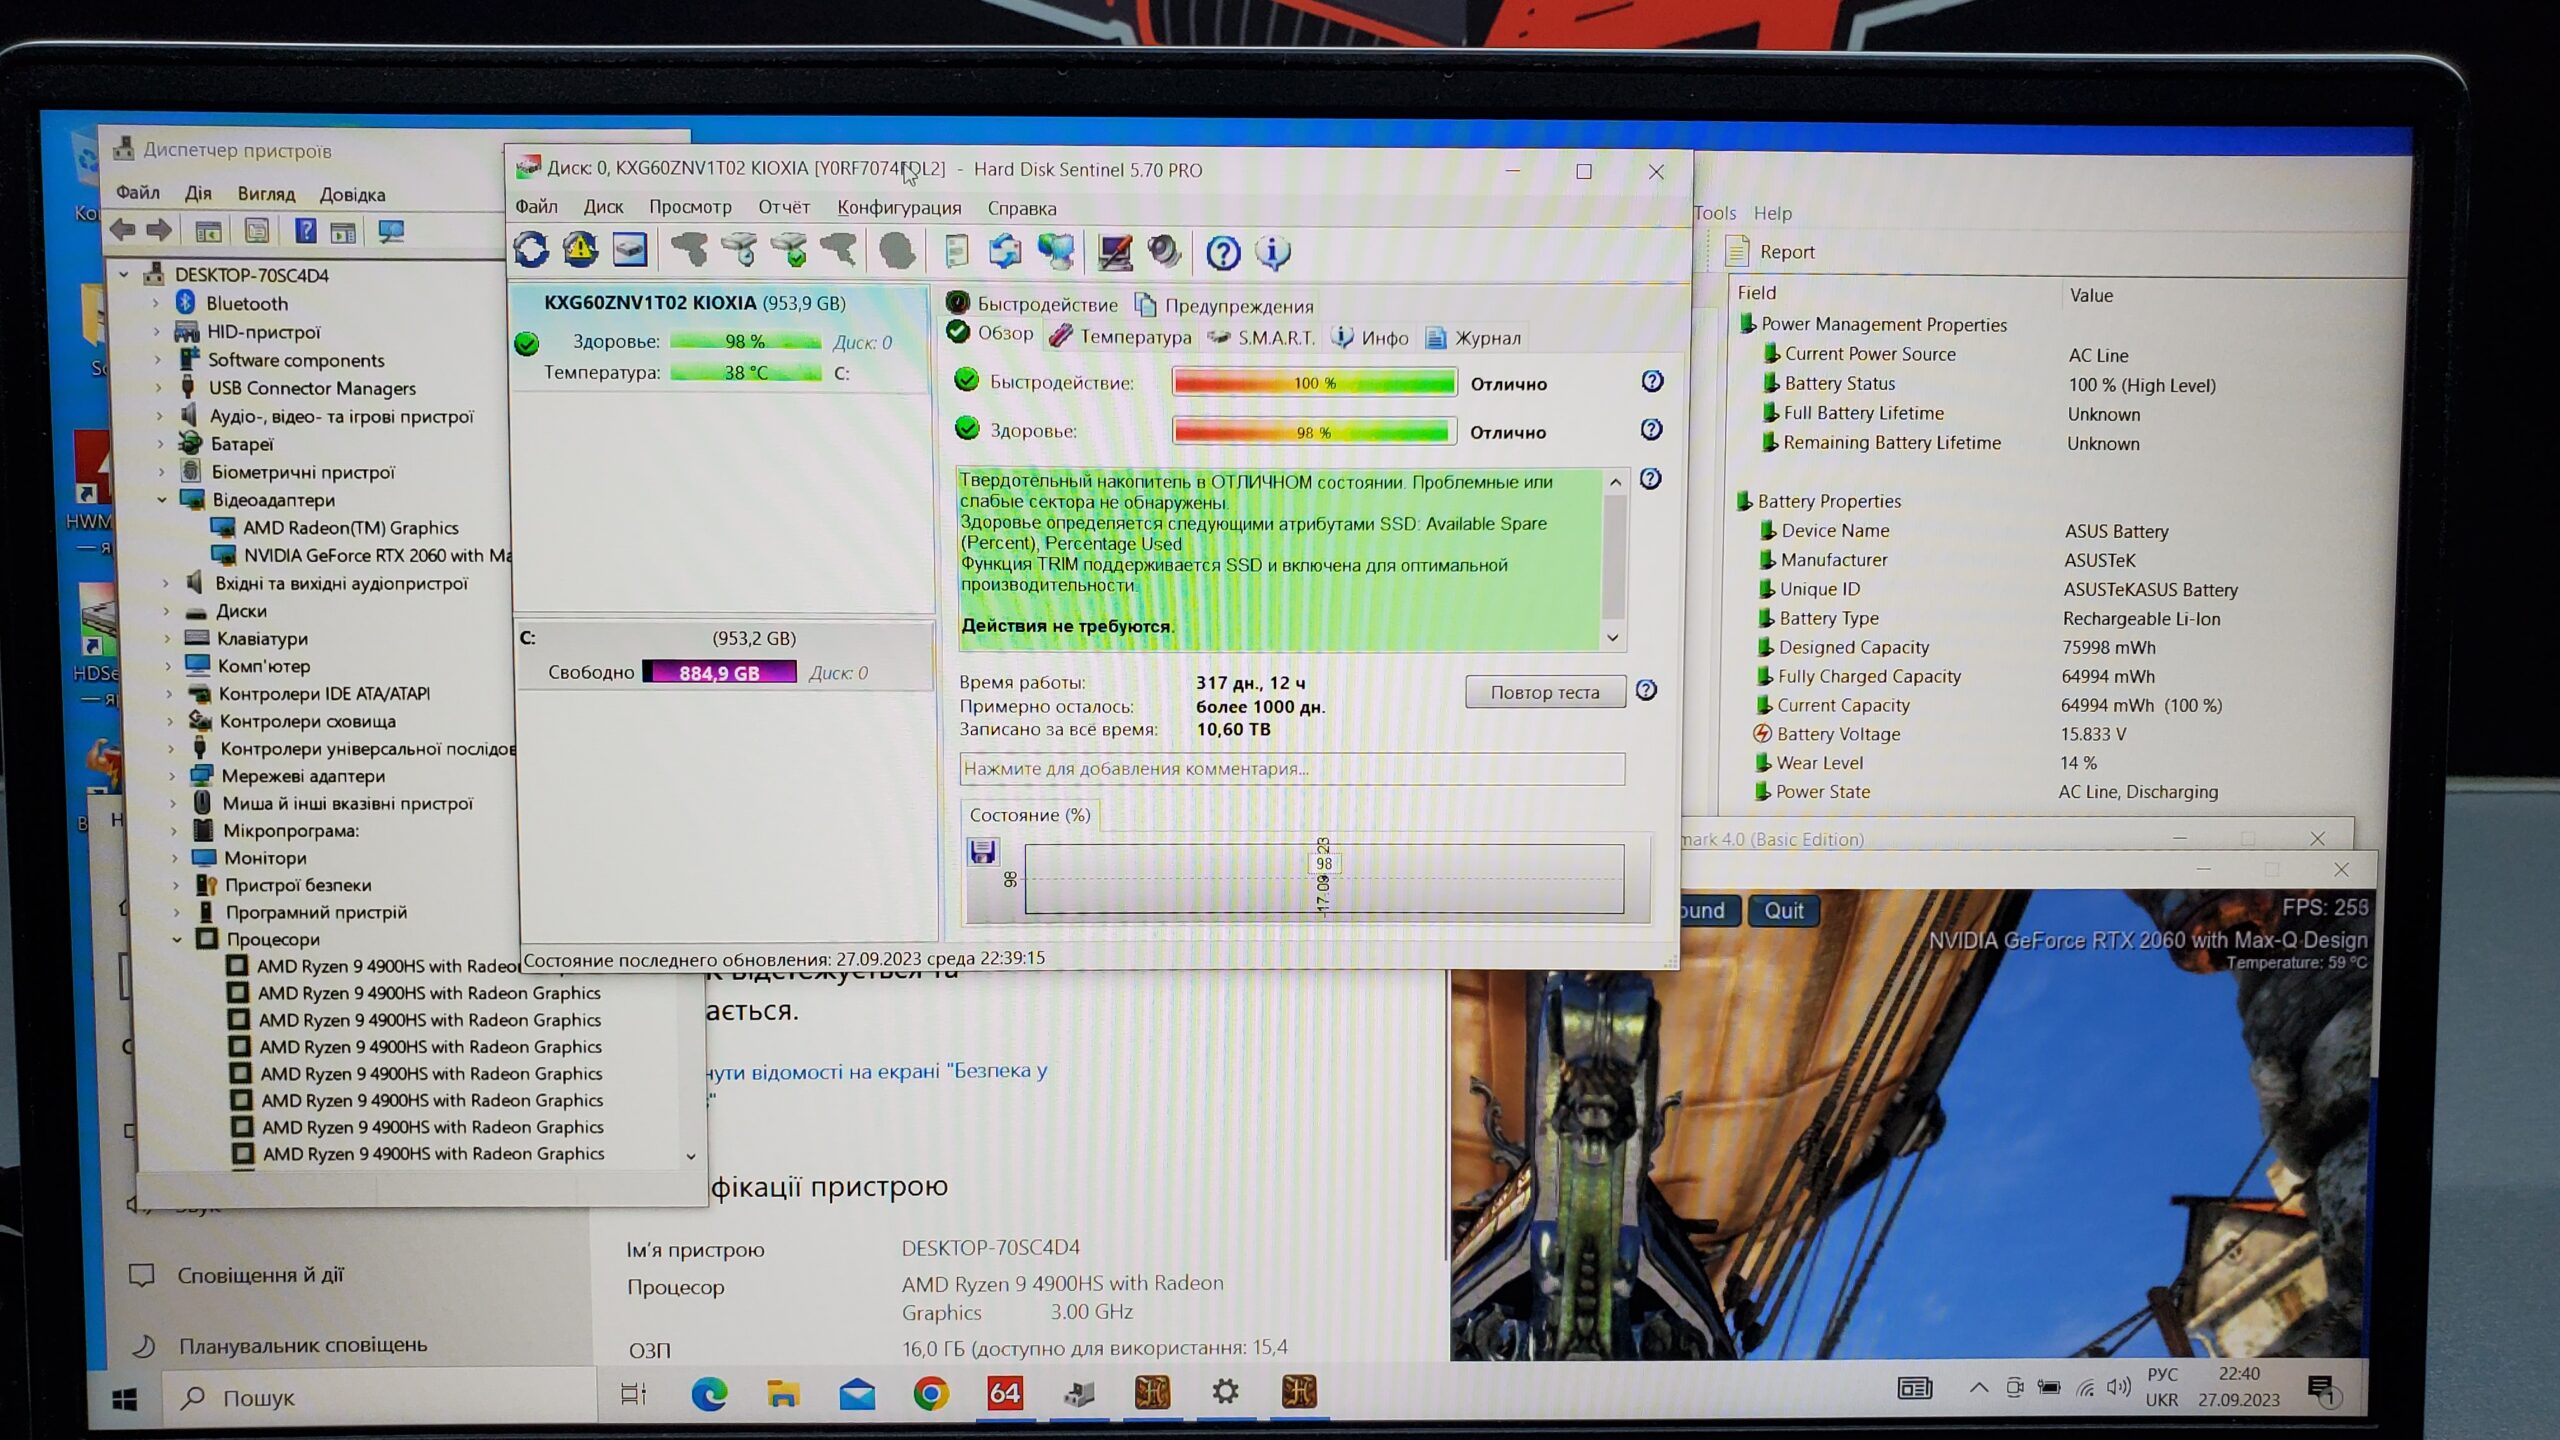Click the refresh disk info toolbar icon
The image size is (2560, 1440).
tap(531, 250)
